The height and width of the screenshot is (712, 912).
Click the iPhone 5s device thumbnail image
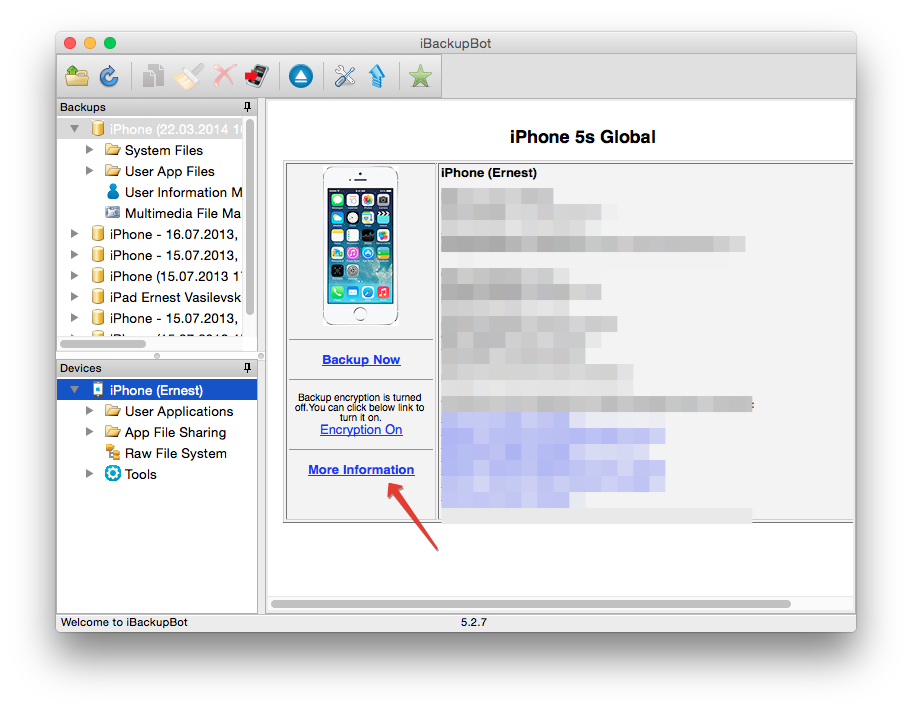[360, 246]
